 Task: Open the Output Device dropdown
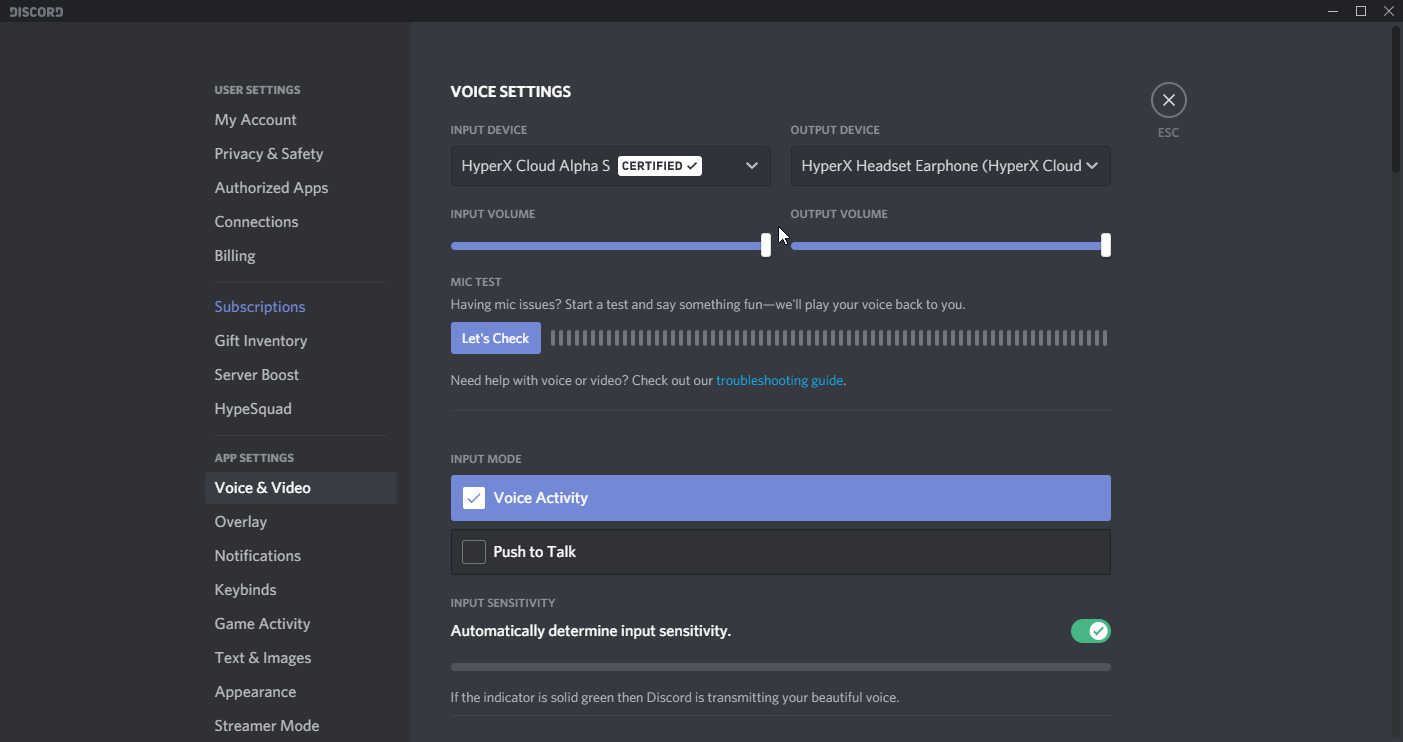click(x=1091, y=166)
